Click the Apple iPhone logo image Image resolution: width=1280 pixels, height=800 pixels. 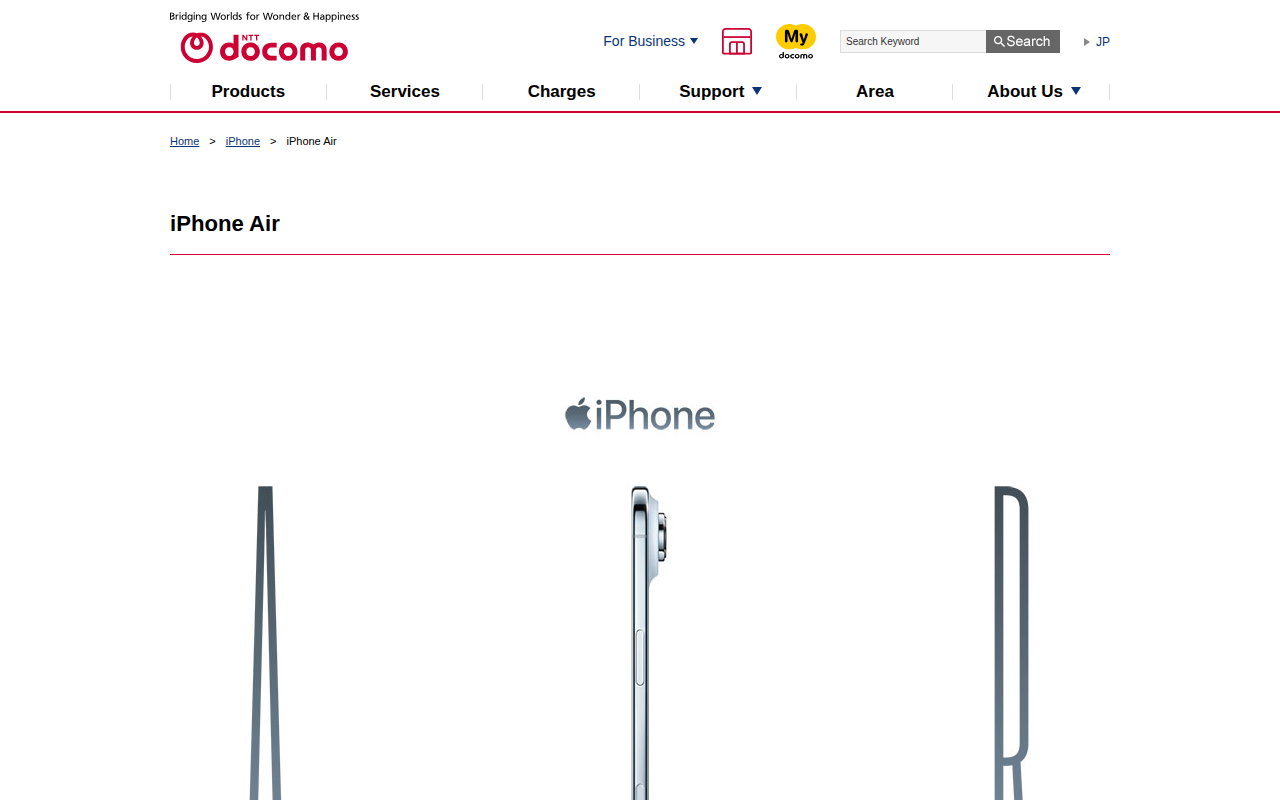(x=640, y=414)
